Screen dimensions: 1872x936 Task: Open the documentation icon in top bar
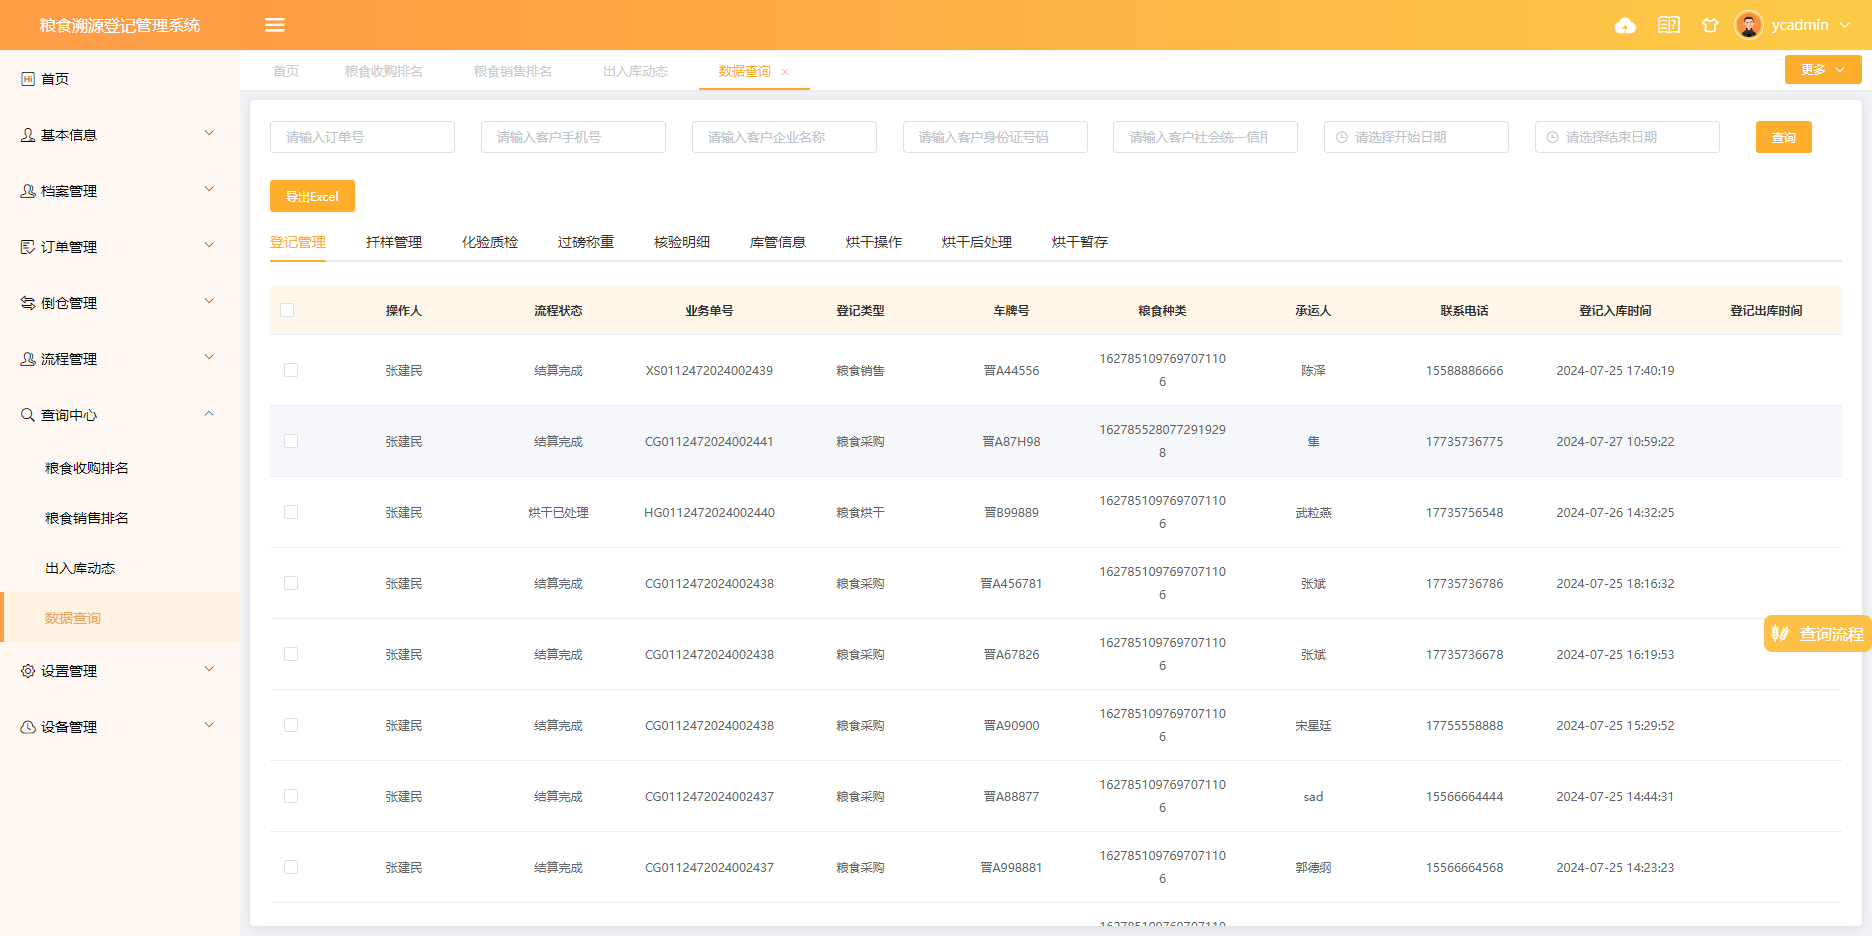1668,25
